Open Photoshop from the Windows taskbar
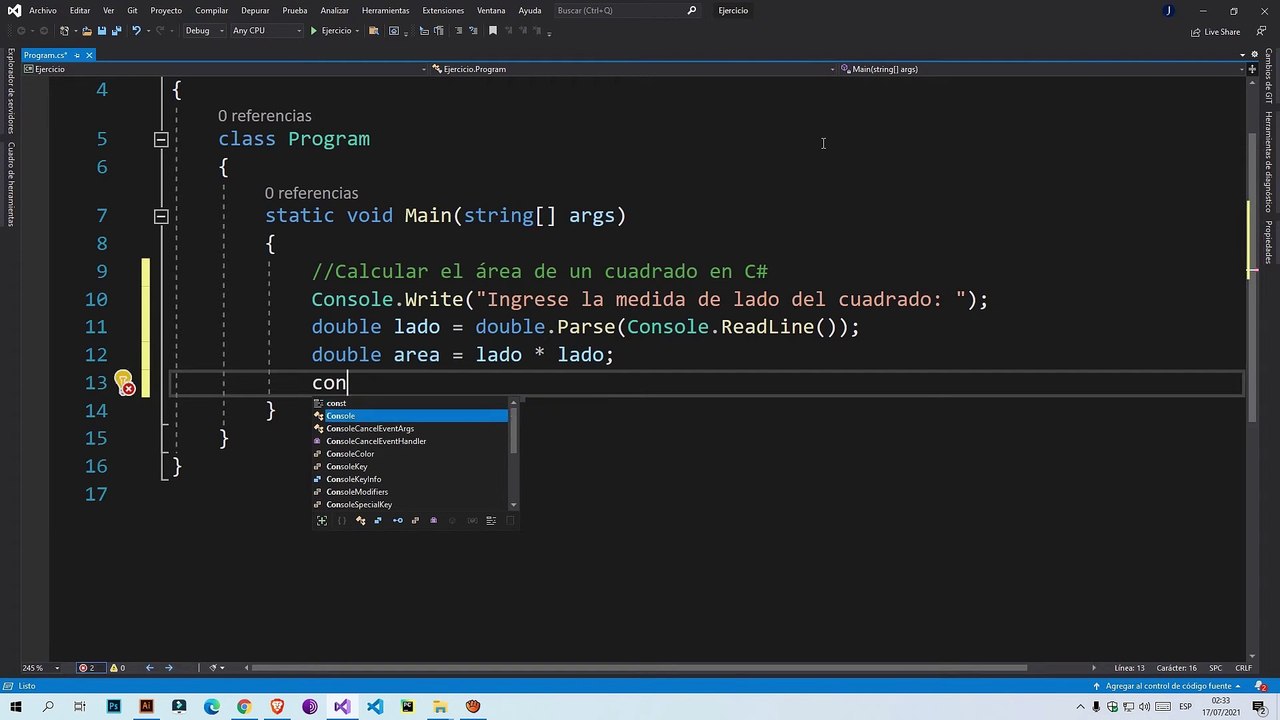The width and height of the screenshot is (1280, 720). (113, 706)
